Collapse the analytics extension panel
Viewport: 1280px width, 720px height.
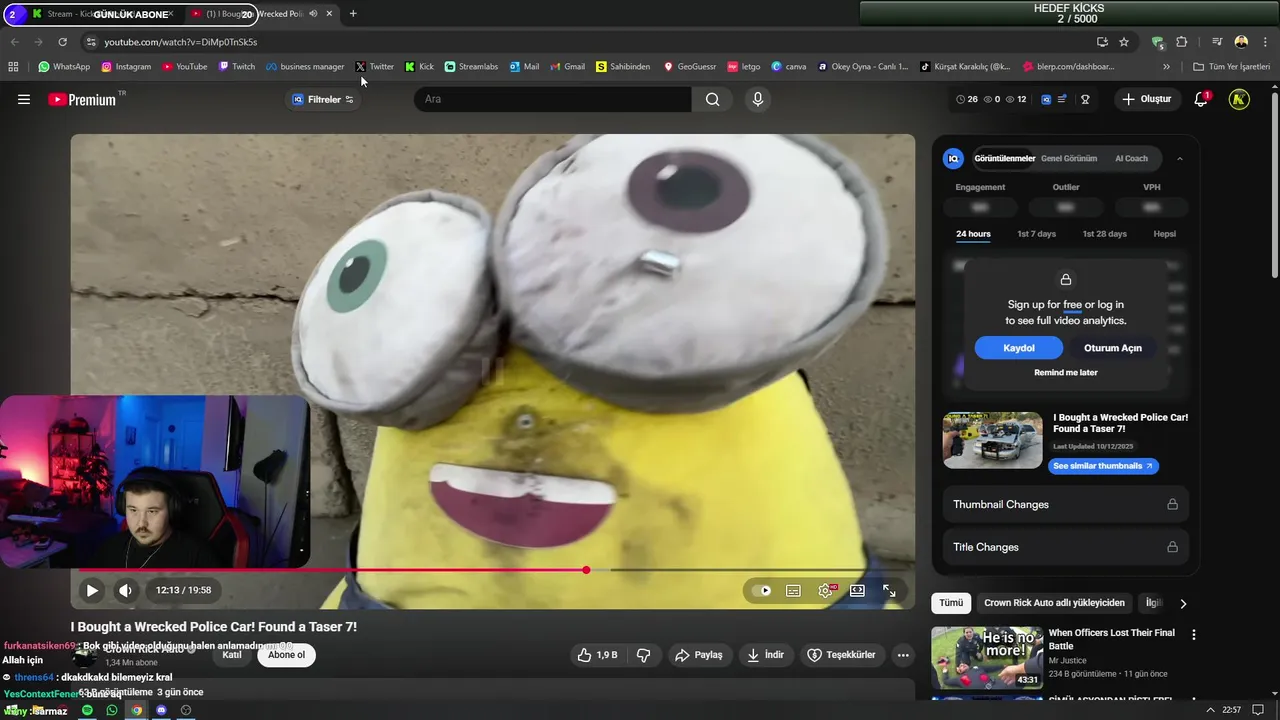(1180, 158)
